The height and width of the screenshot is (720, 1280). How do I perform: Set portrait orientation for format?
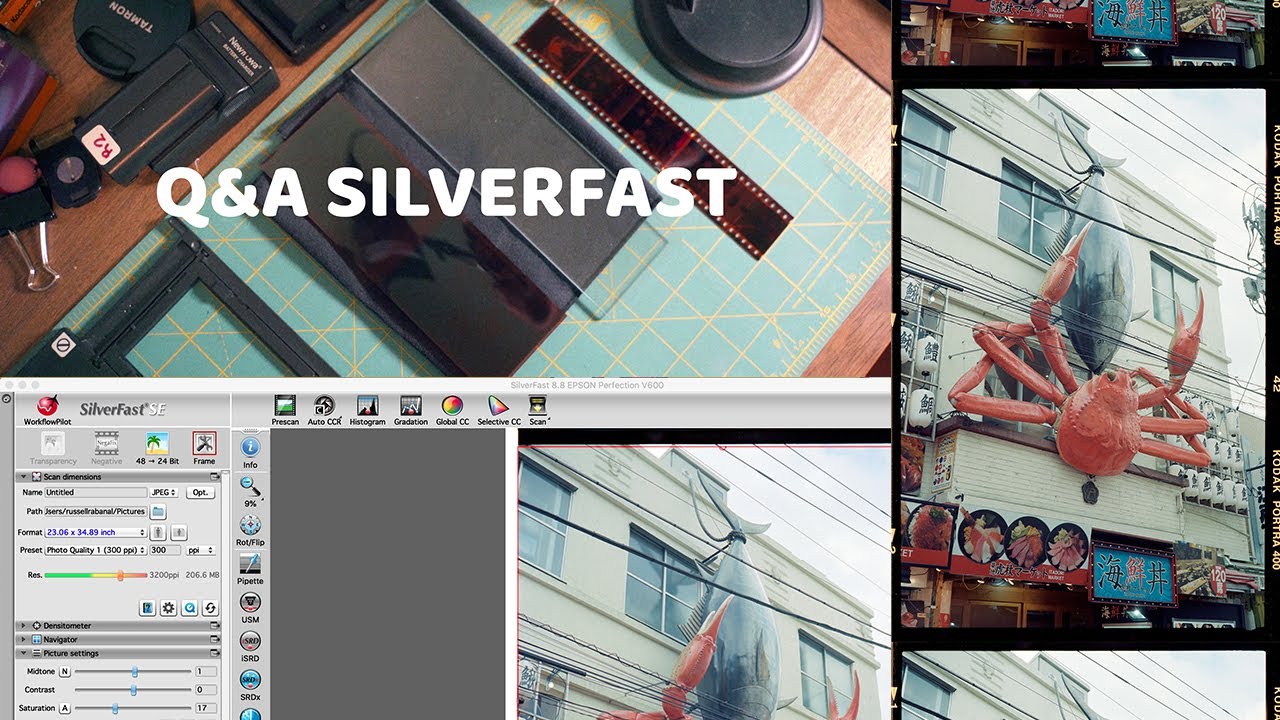(x=158, y=532)
